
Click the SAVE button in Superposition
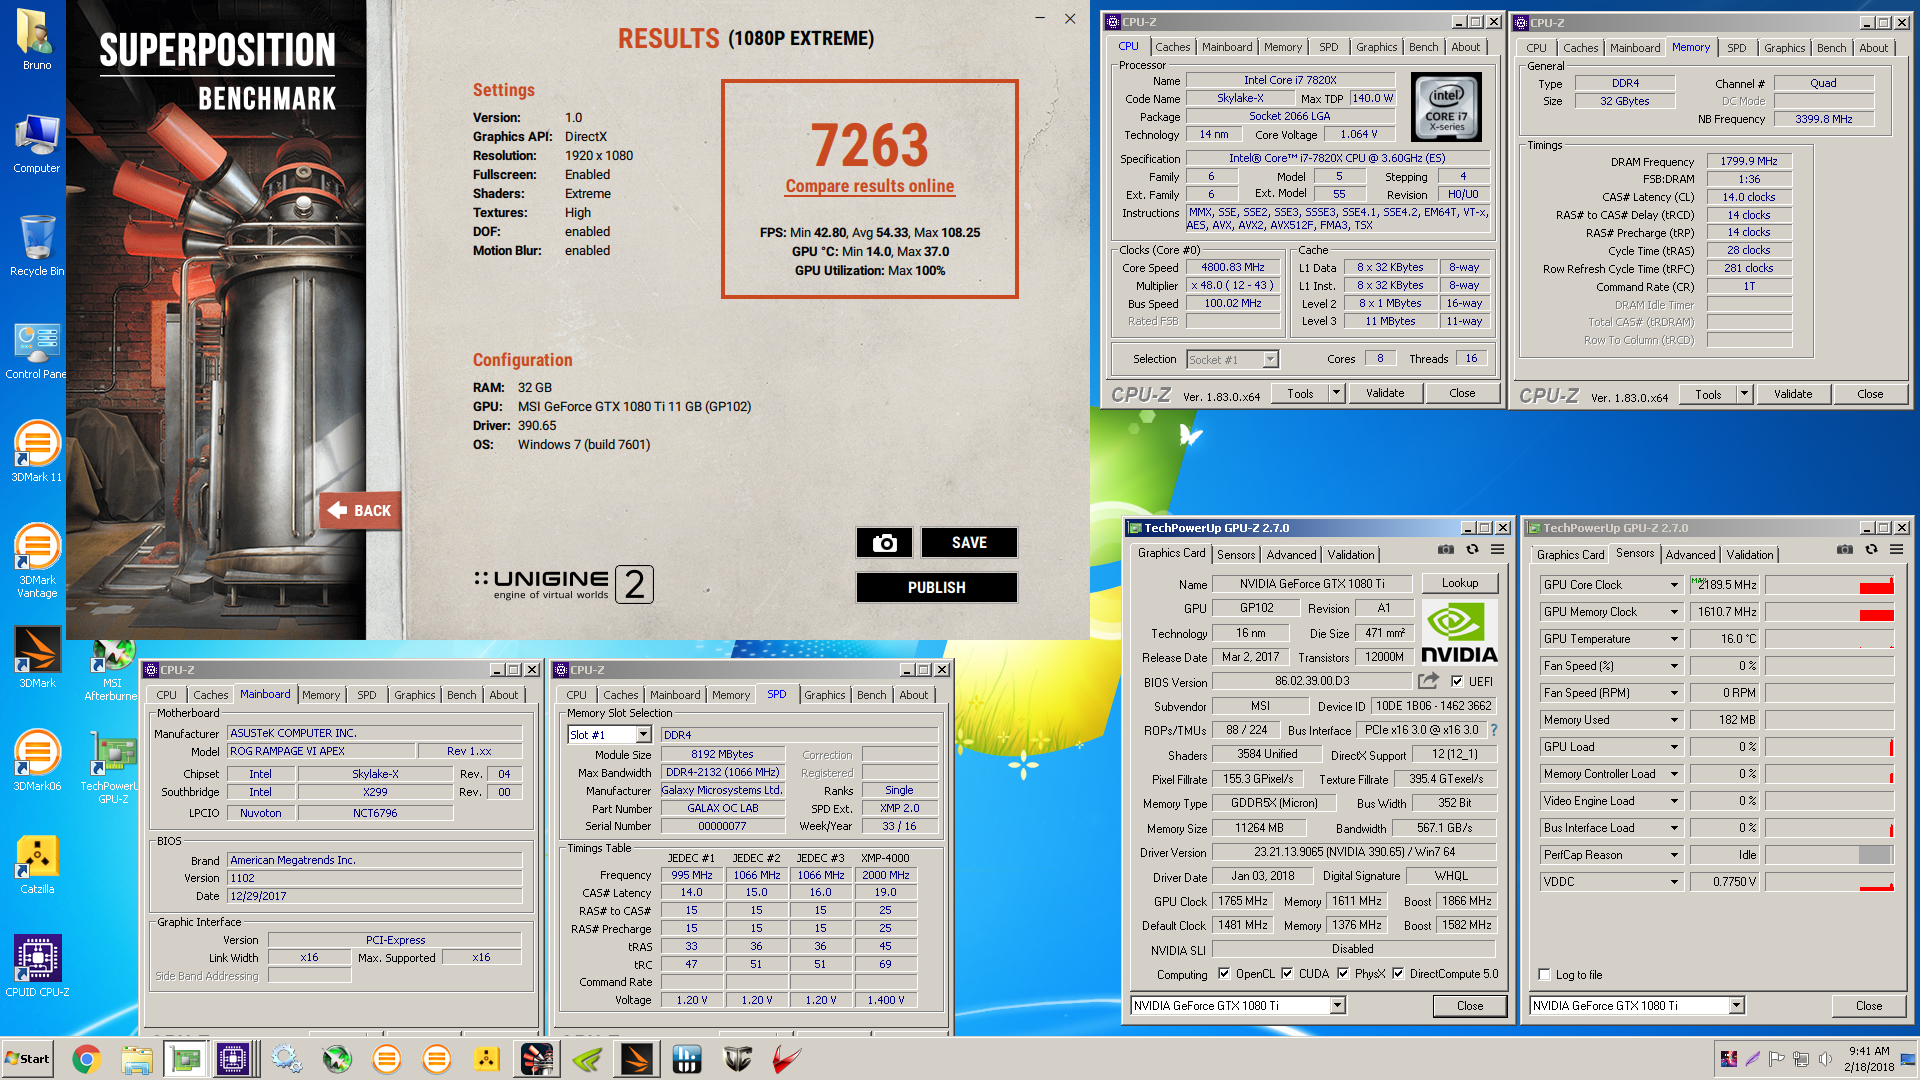[x=969, y=542]
